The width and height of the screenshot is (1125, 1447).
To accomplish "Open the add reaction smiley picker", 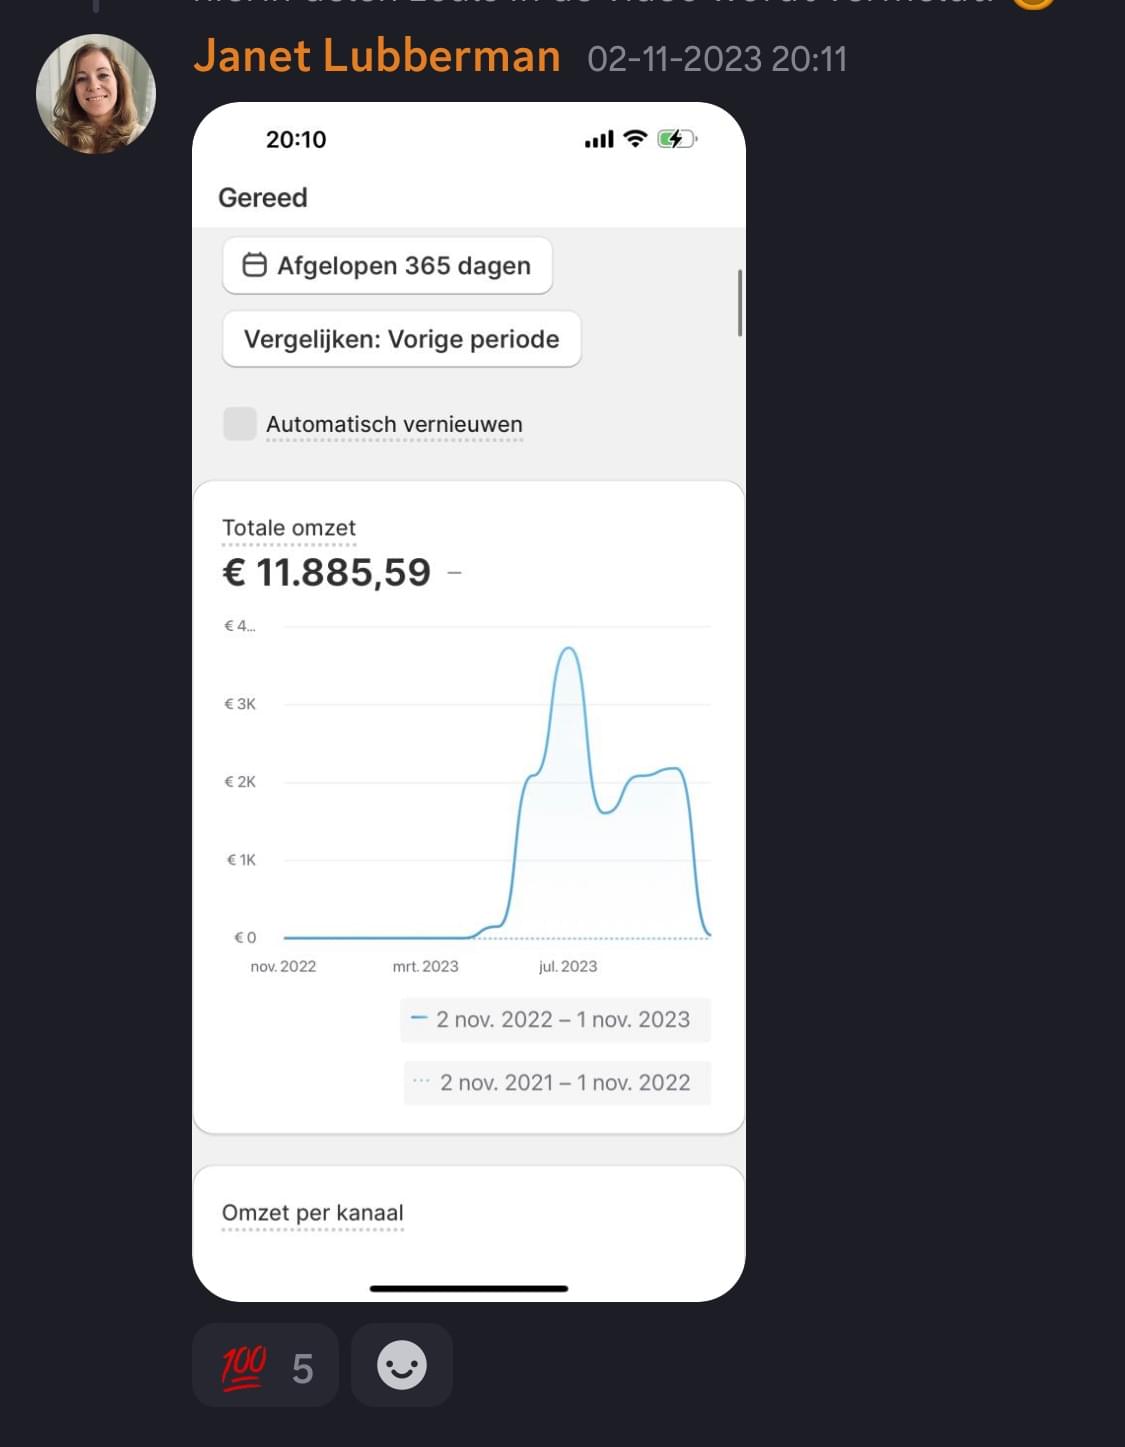I will 402,1366.
